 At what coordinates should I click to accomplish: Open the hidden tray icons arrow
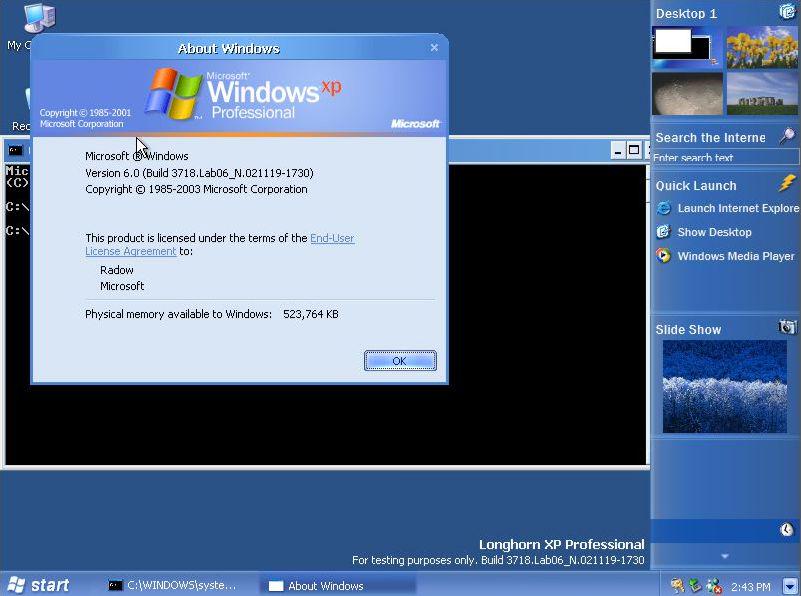click(x=789, y=585)
